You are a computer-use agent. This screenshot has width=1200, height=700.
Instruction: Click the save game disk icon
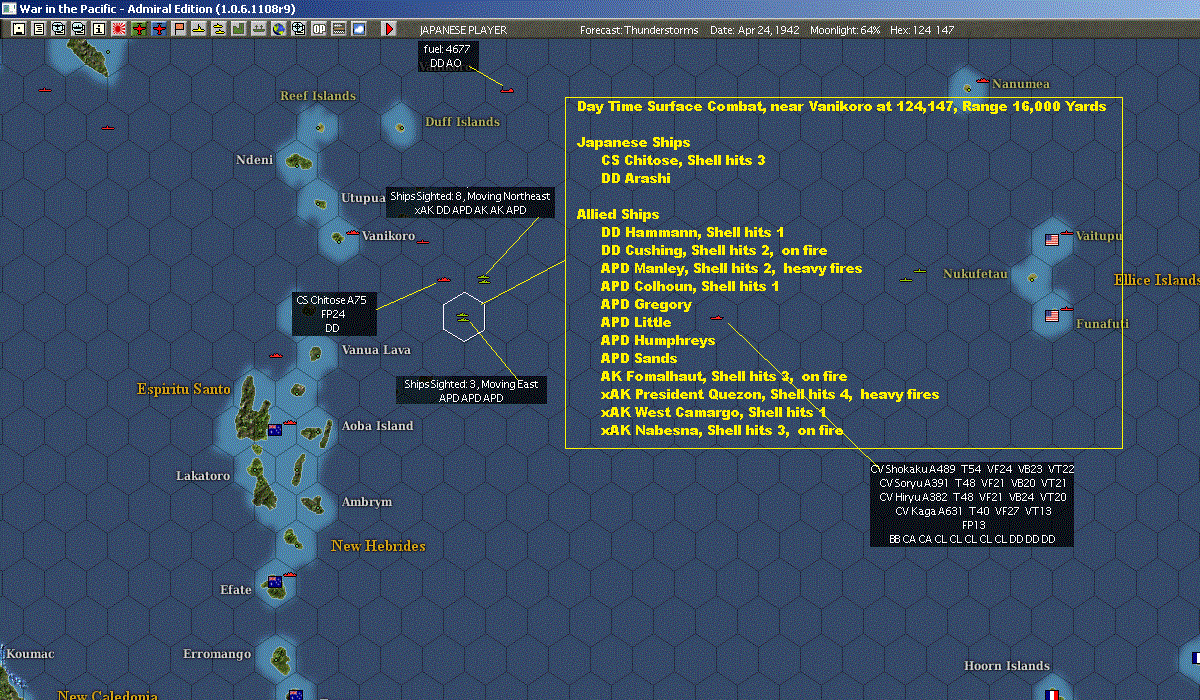(x=18, y=29)
